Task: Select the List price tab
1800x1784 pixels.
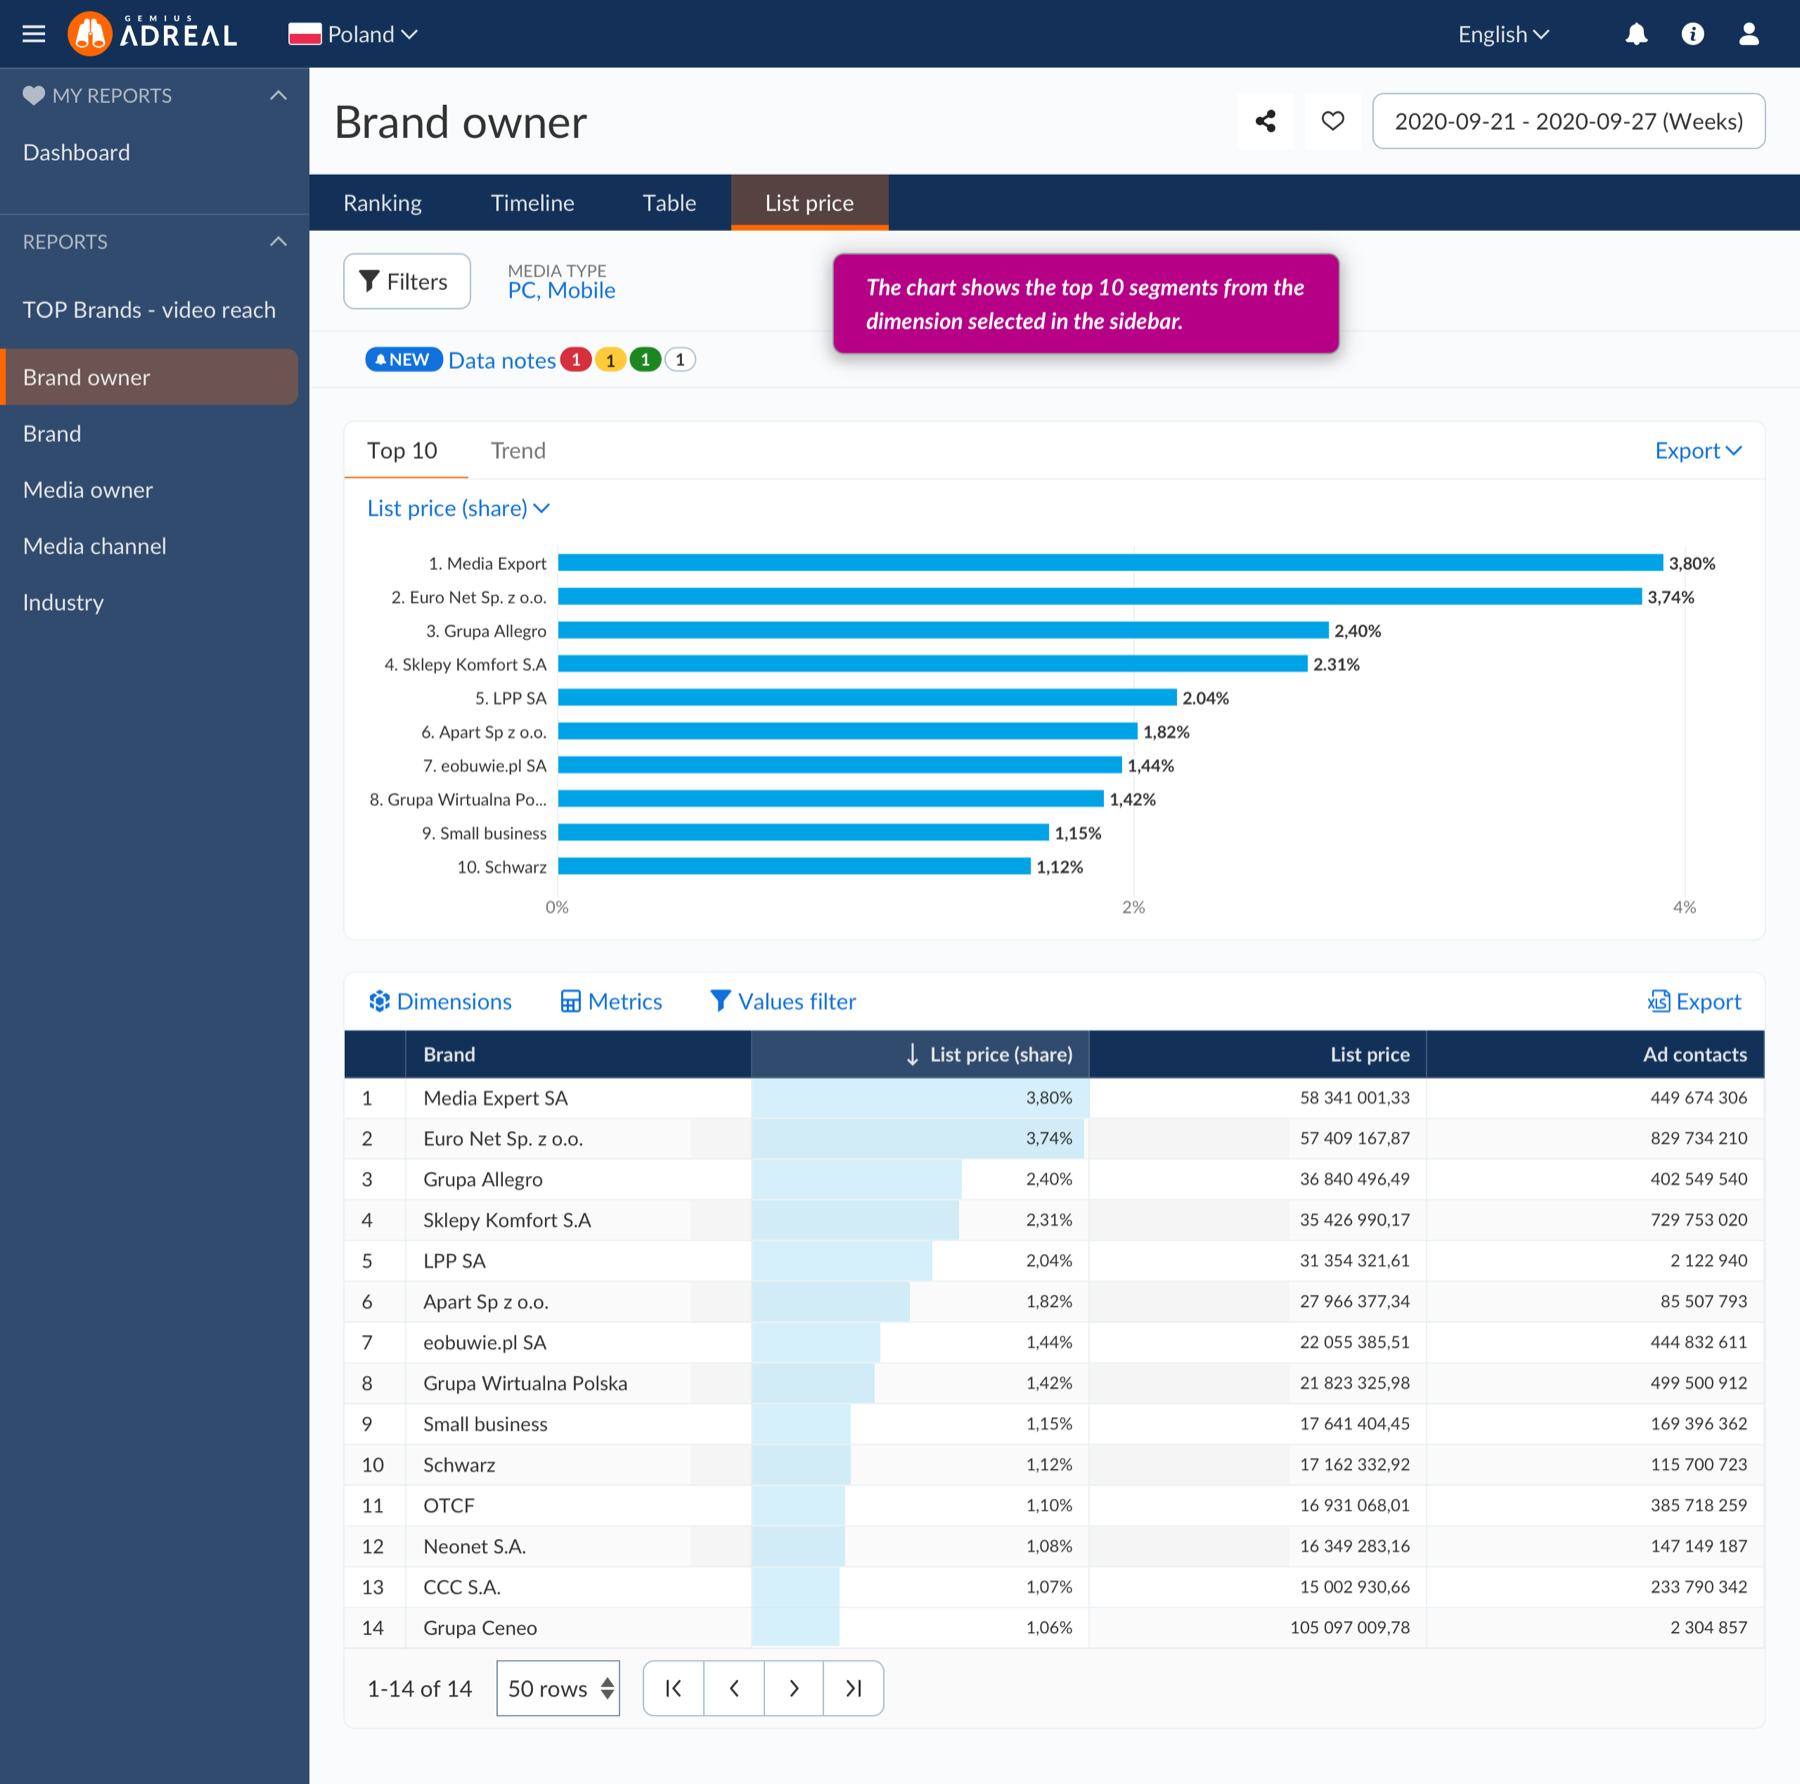Action: click(809, 203)
